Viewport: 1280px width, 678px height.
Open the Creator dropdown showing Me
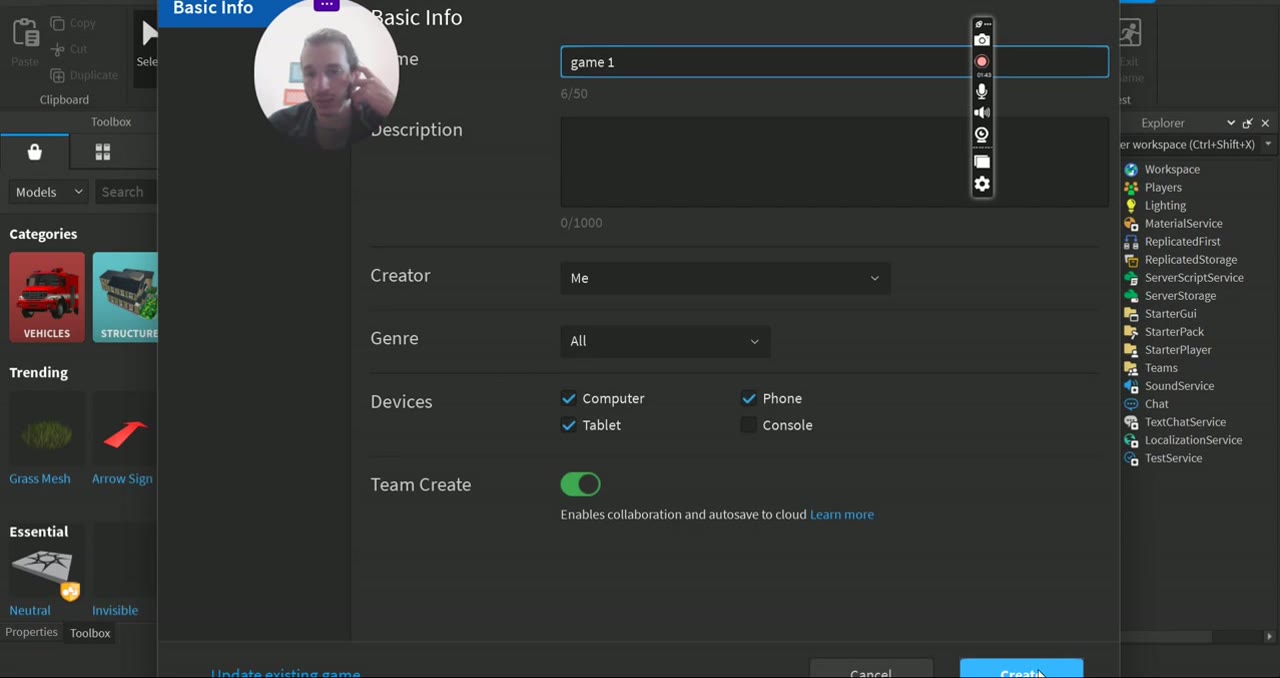point(725,278)
